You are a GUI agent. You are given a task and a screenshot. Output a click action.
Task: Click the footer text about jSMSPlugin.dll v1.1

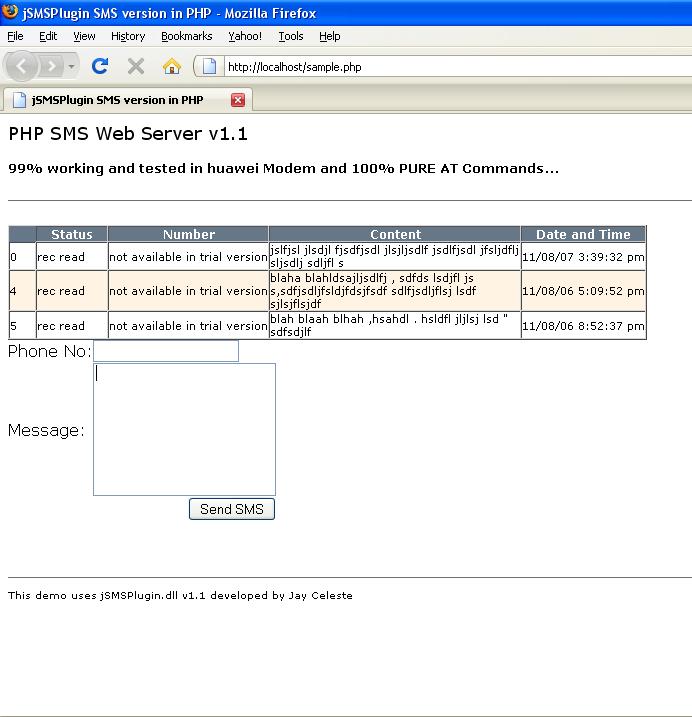pos(180,595)
